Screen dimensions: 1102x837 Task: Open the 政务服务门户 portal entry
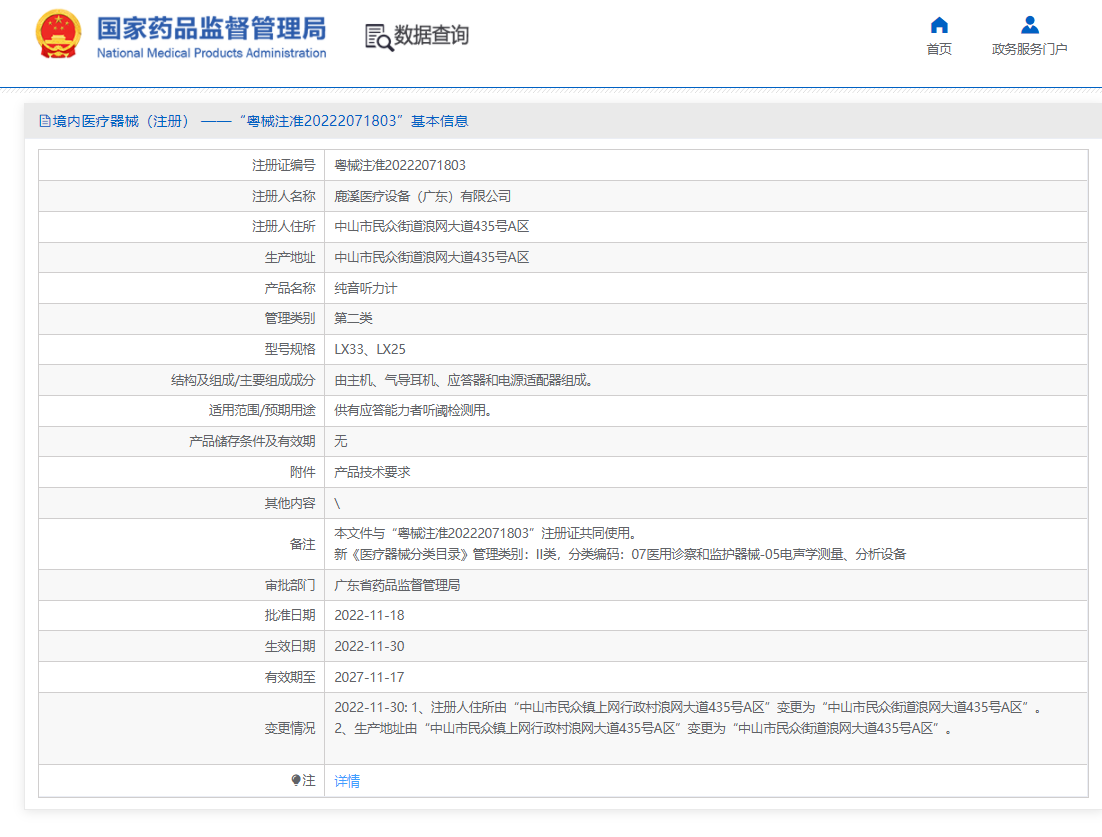pos(1028,47)
